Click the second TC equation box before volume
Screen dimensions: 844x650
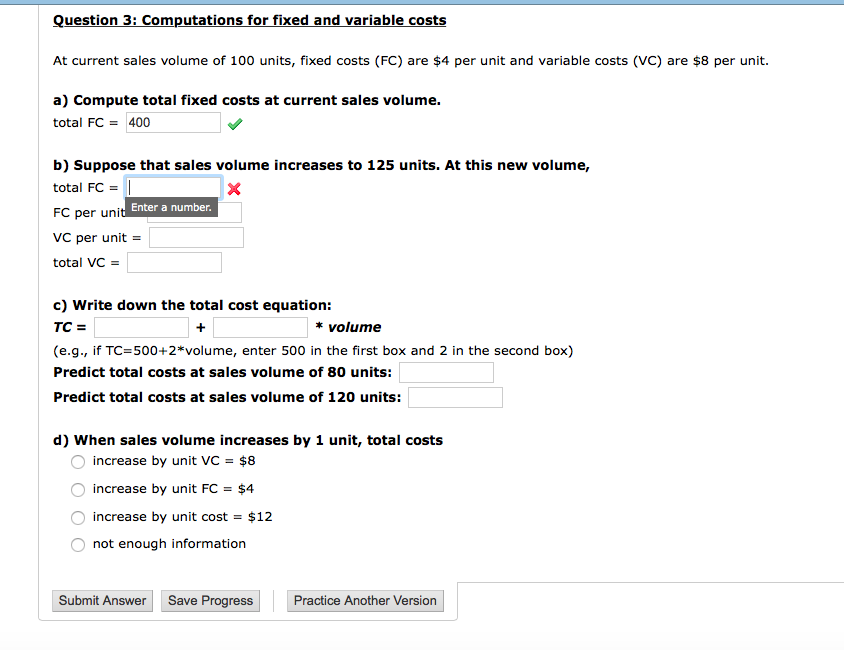(x=260, y=326)
